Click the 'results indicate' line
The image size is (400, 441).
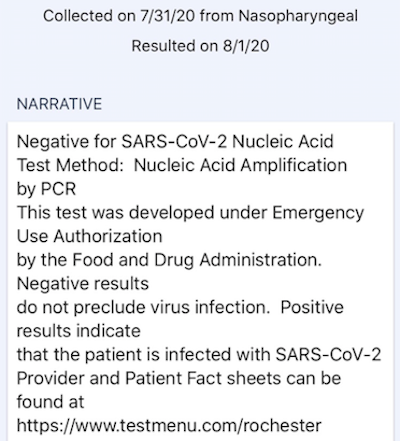click(x=79, y=331)
